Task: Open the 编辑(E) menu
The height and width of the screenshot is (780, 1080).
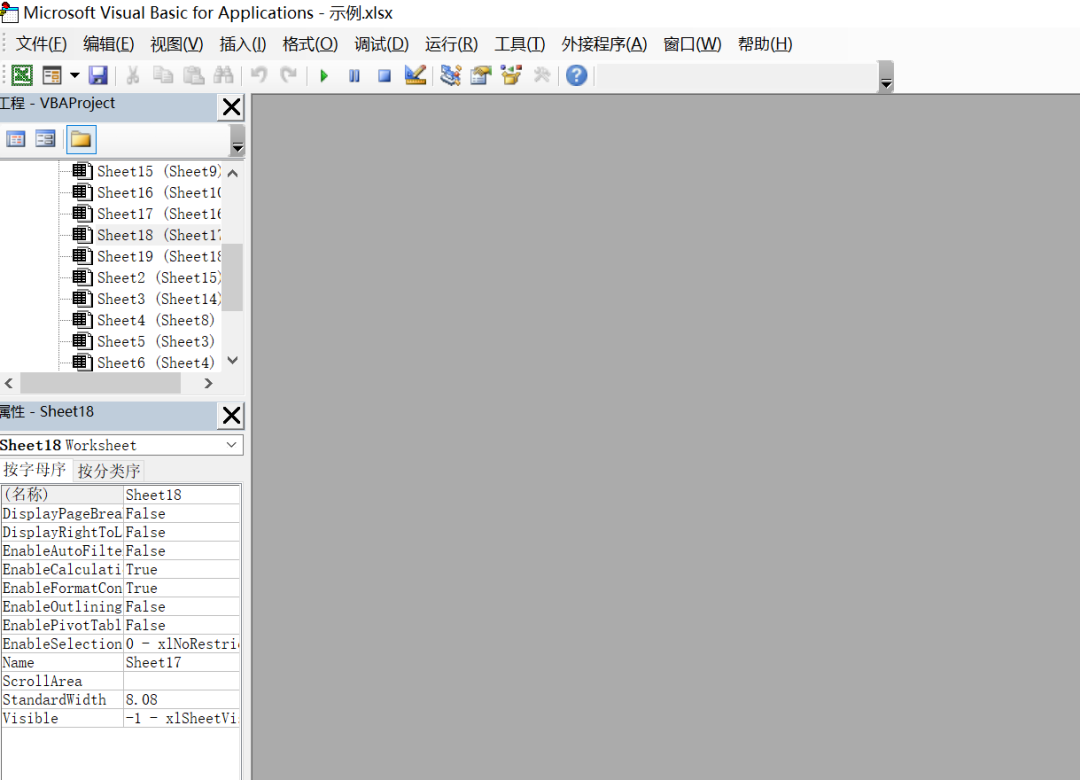Action: pos(109,44)
